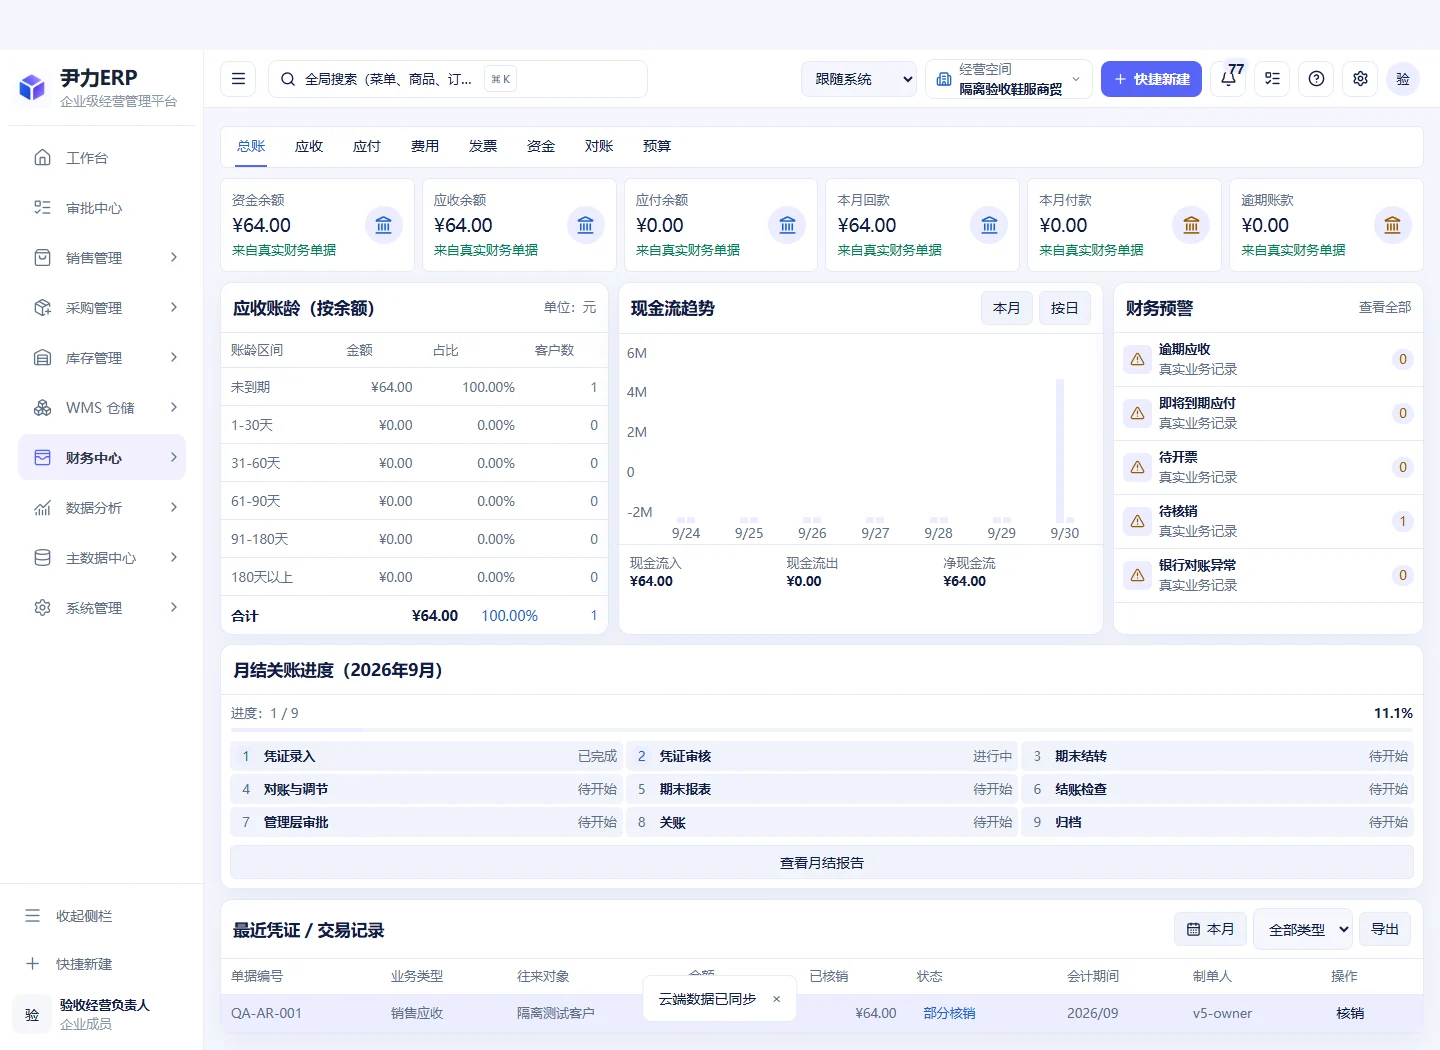Open 查看全部 in 财务预警 panel

coord(1385,307)
